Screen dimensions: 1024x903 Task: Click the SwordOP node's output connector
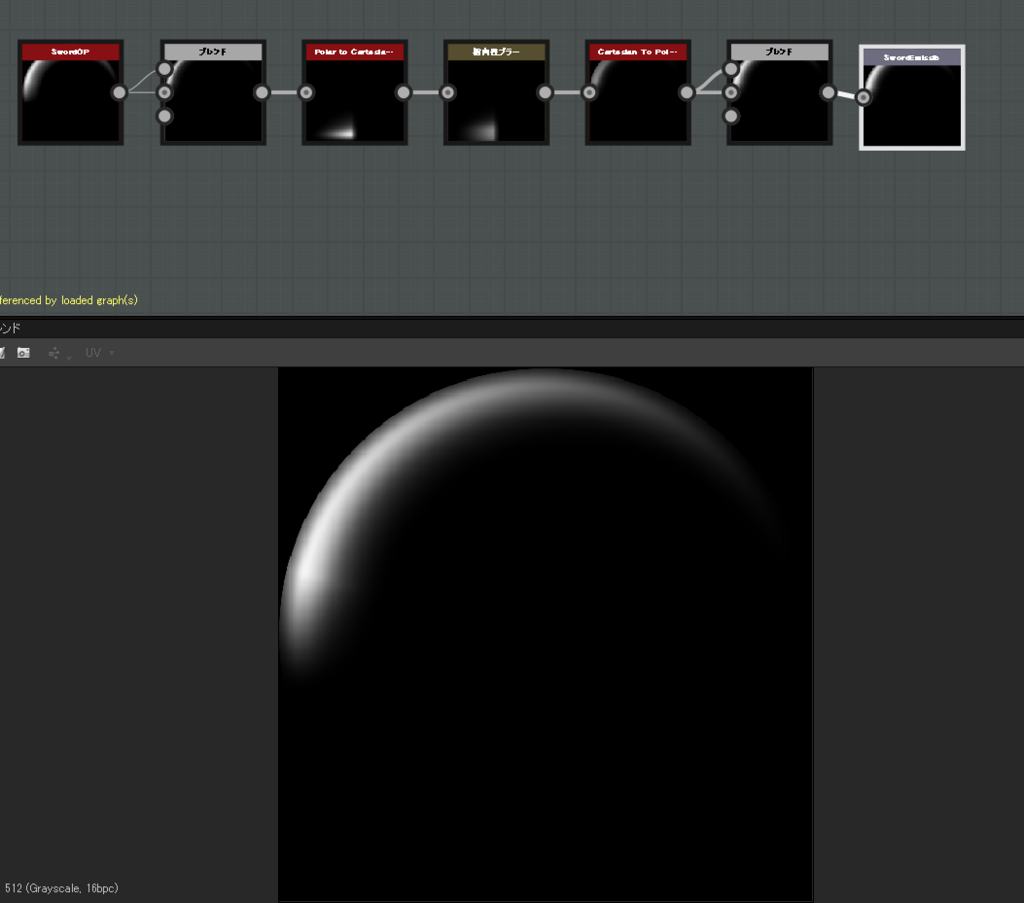pyautogui.click(x=119, y=93)
